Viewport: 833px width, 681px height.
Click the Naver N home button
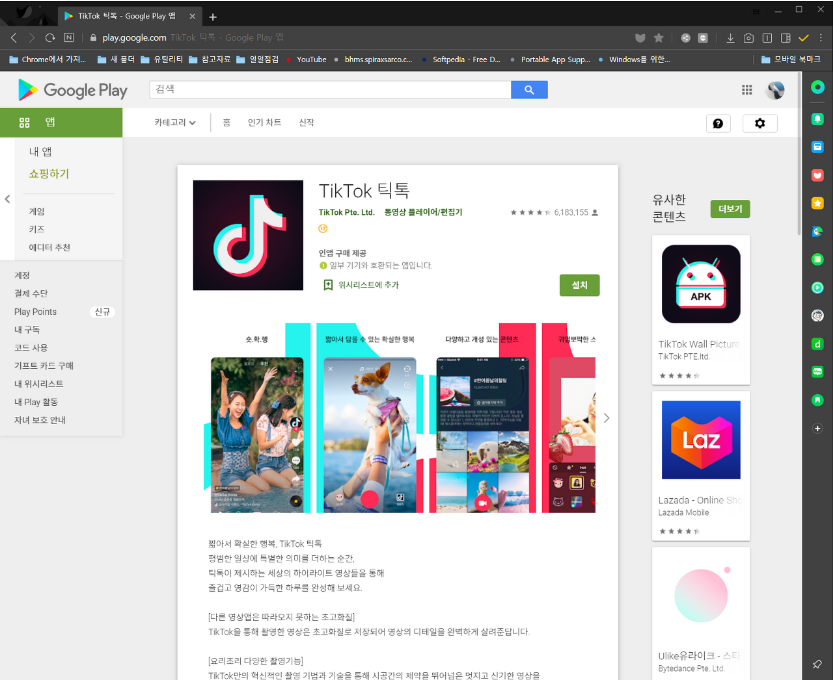tap(69, 38)
